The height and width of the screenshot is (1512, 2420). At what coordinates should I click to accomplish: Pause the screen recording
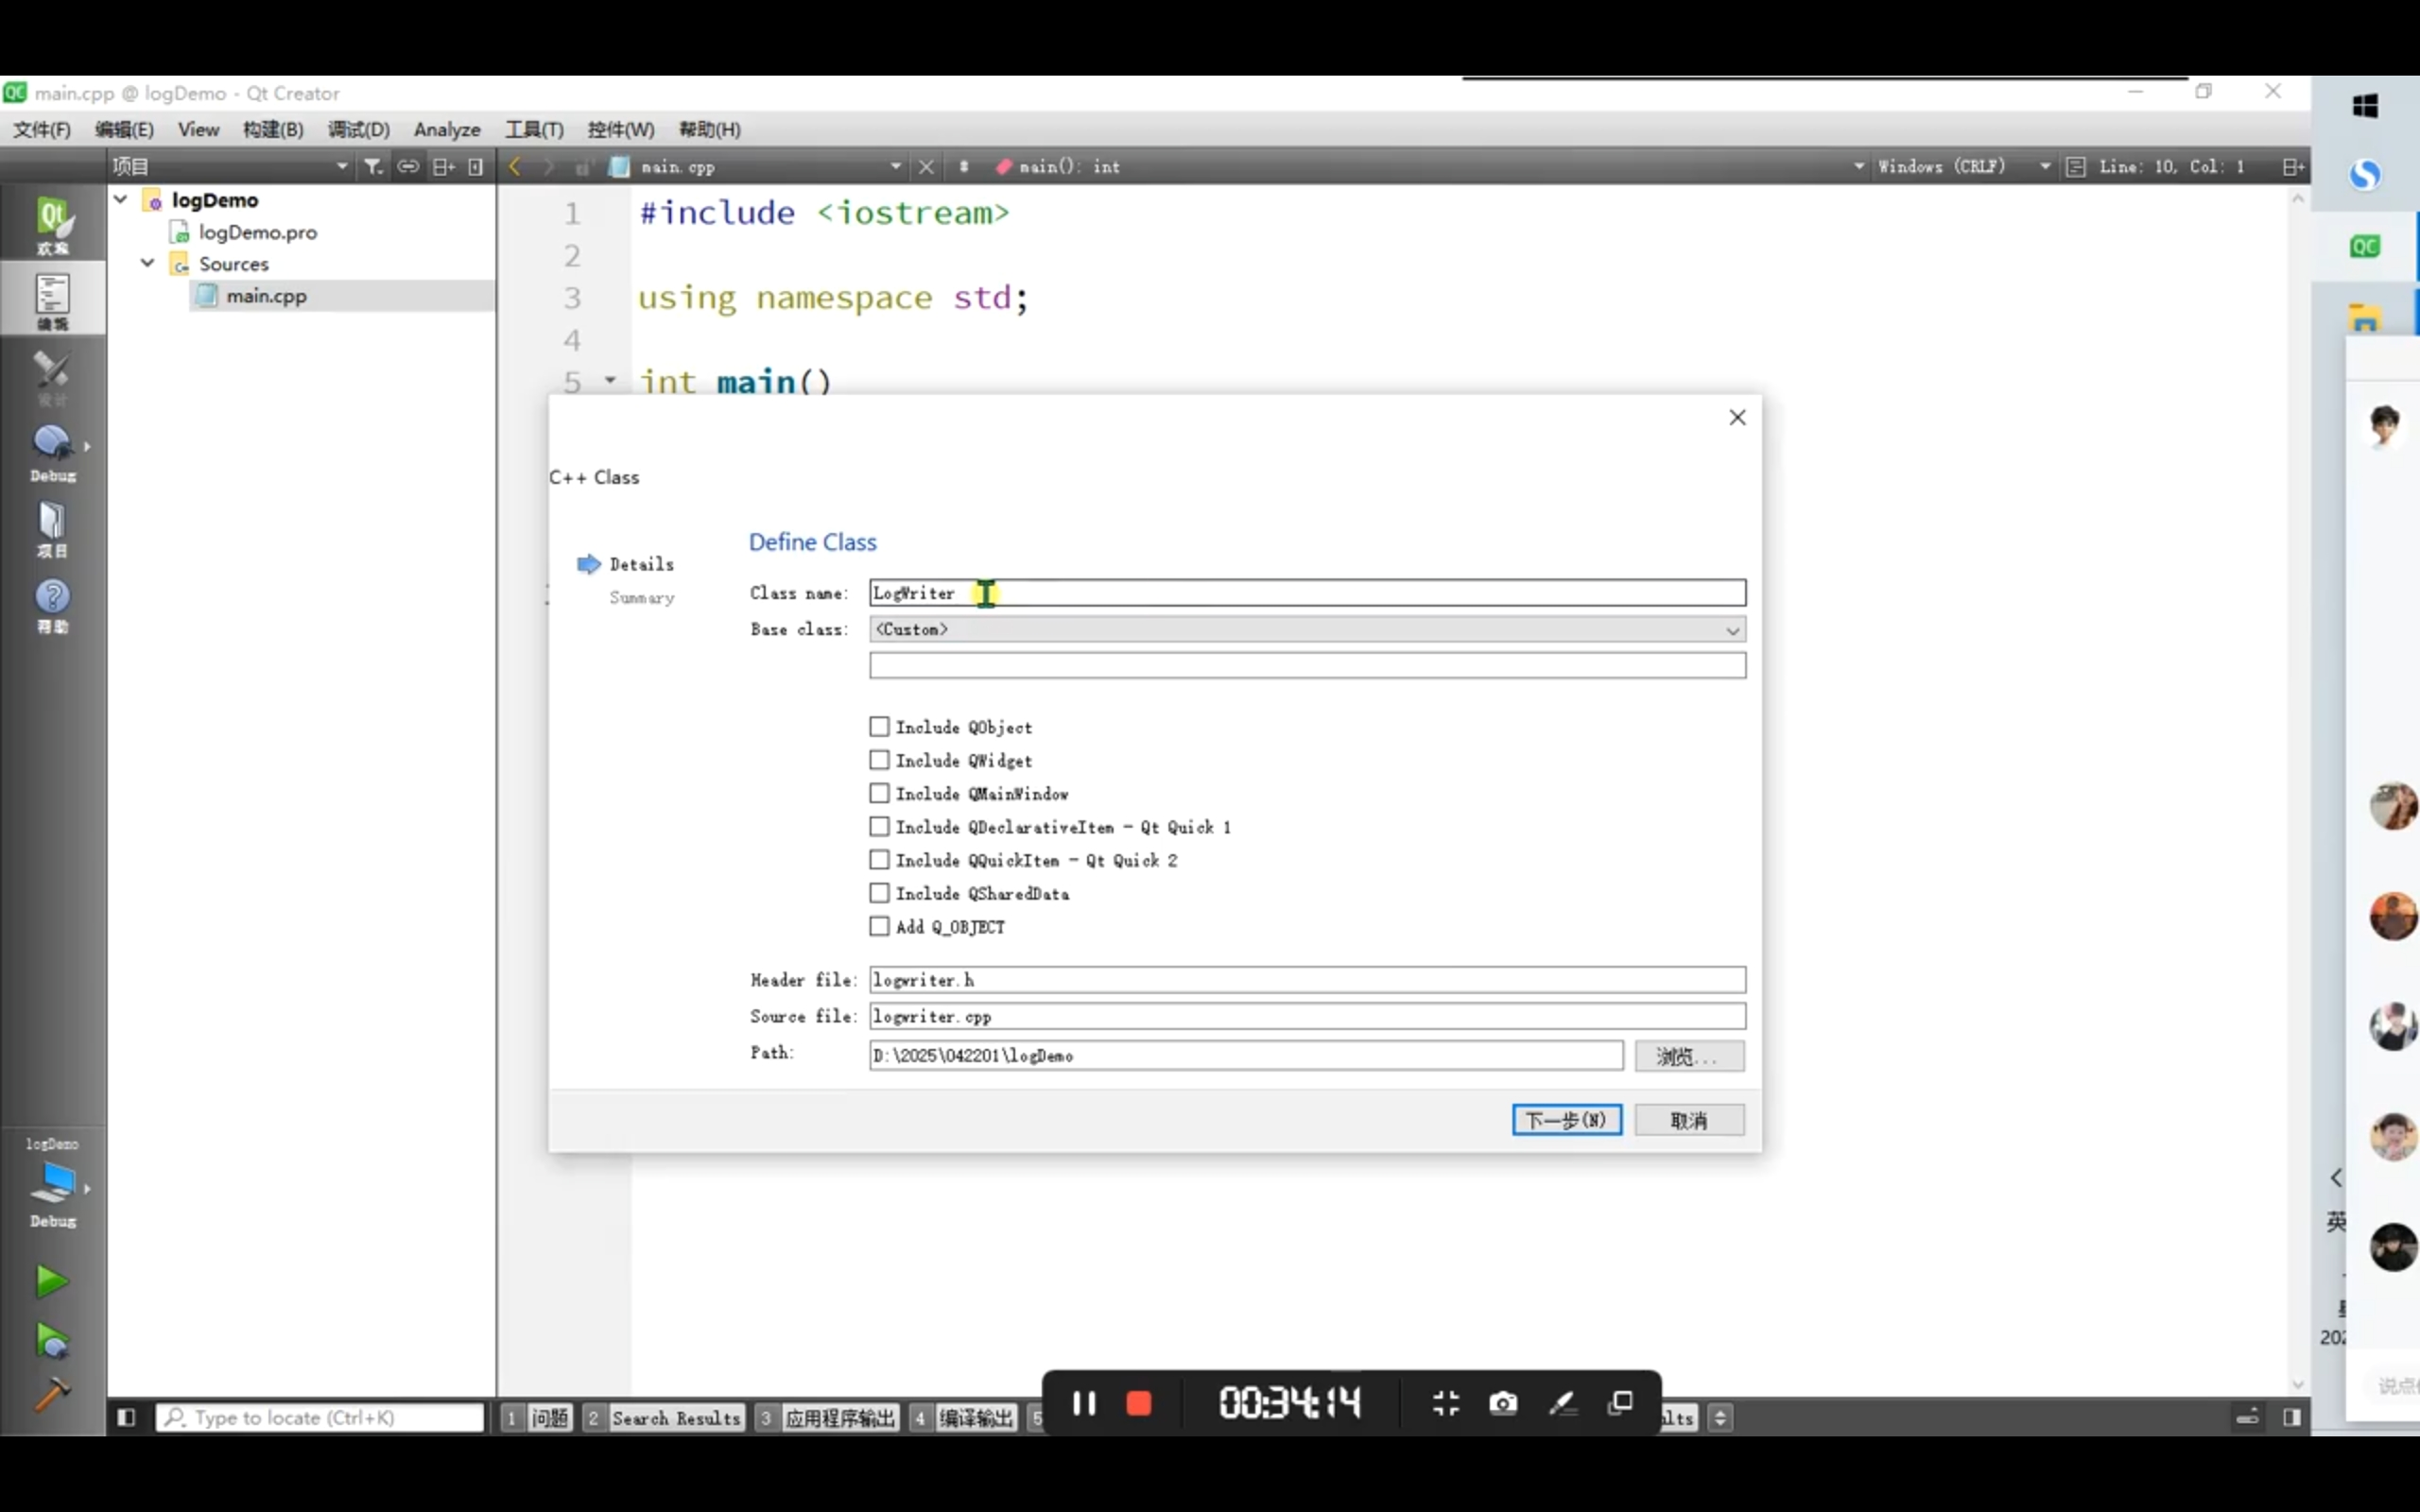1084,1403
